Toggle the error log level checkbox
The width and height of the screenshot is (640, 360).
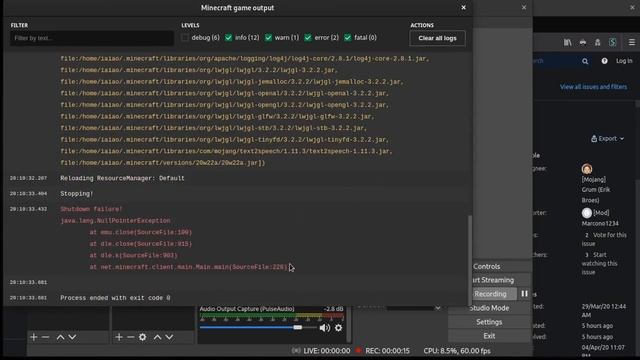point(308,38)
